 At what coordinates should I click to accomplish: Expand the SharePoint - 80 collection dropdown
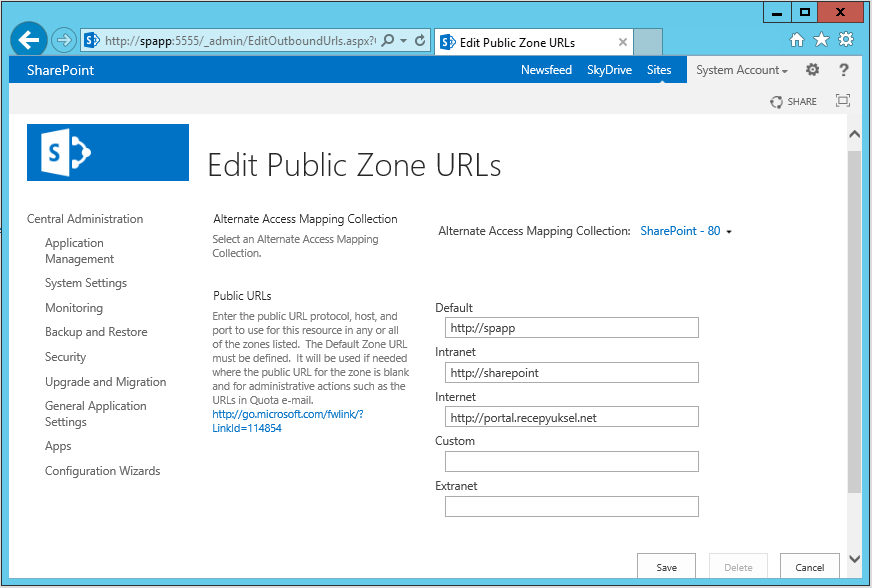(686, 231)
